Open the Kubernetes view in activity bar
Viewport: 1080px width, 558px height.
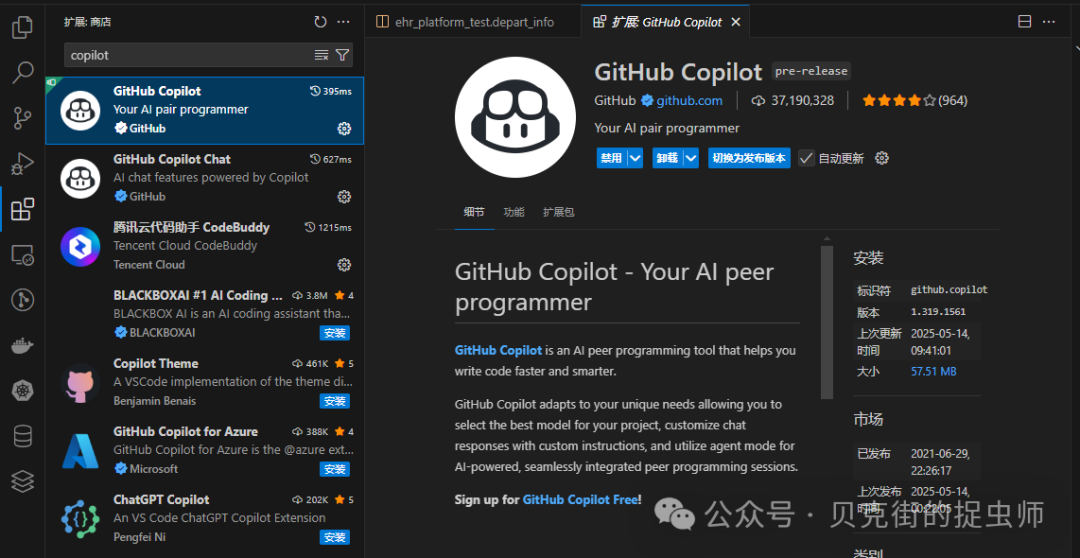click(x=23, y=391)
